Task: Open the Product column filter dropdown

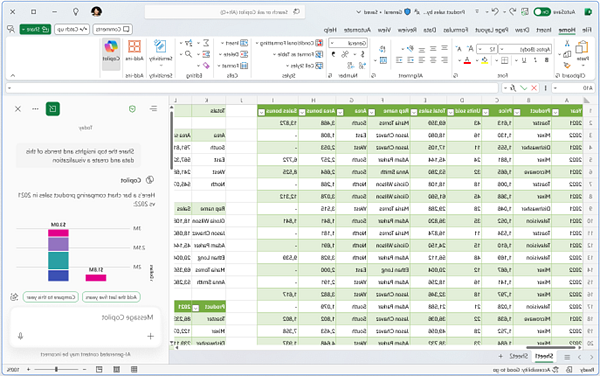Action: [517, 112]
